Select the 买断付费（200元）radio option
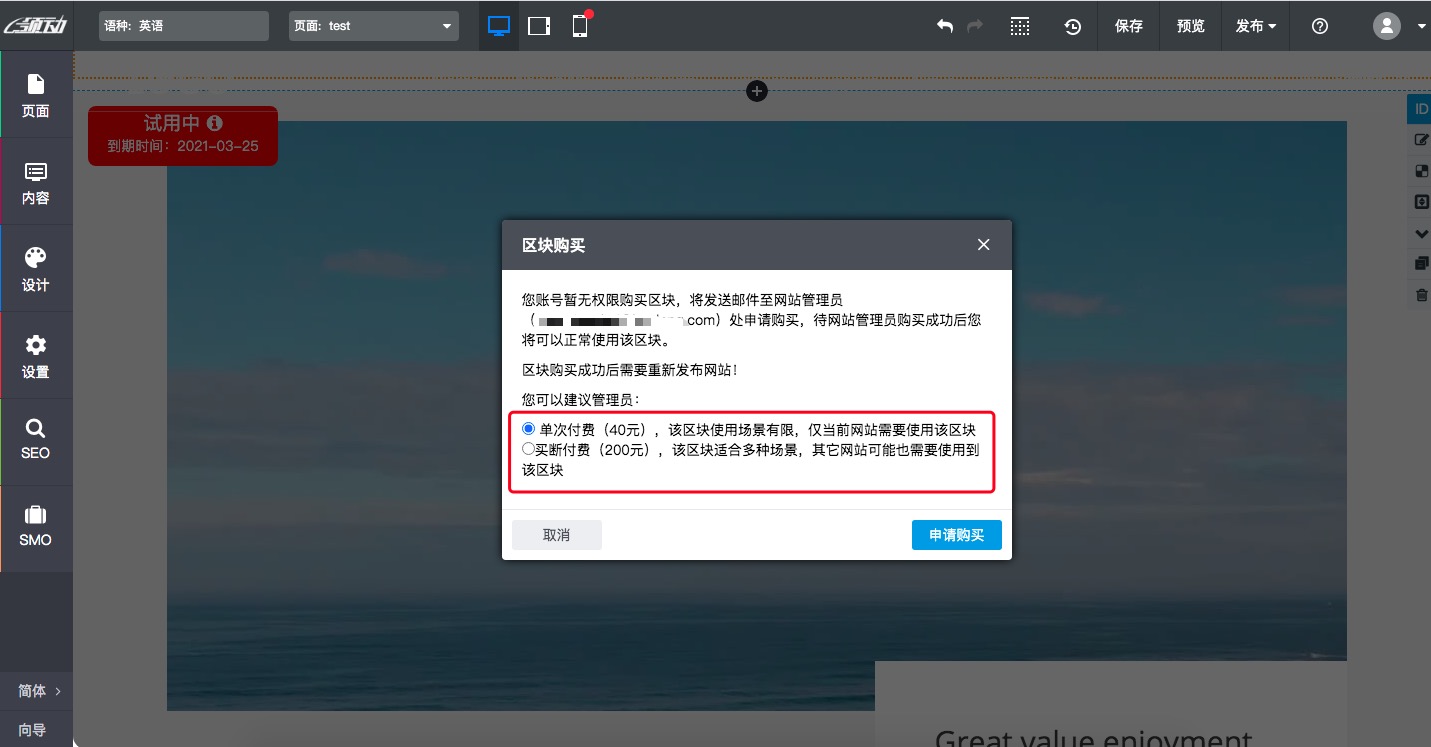This screenshot has width=1431, height=747. (x=528, y=448)
